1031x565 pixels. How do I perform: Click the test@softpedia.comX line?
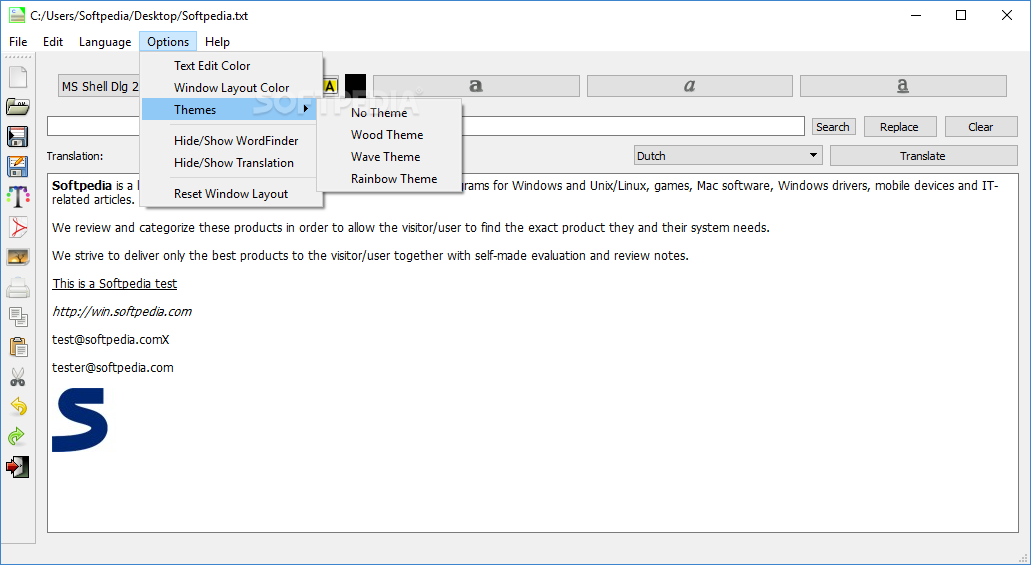tap(110, 340)
